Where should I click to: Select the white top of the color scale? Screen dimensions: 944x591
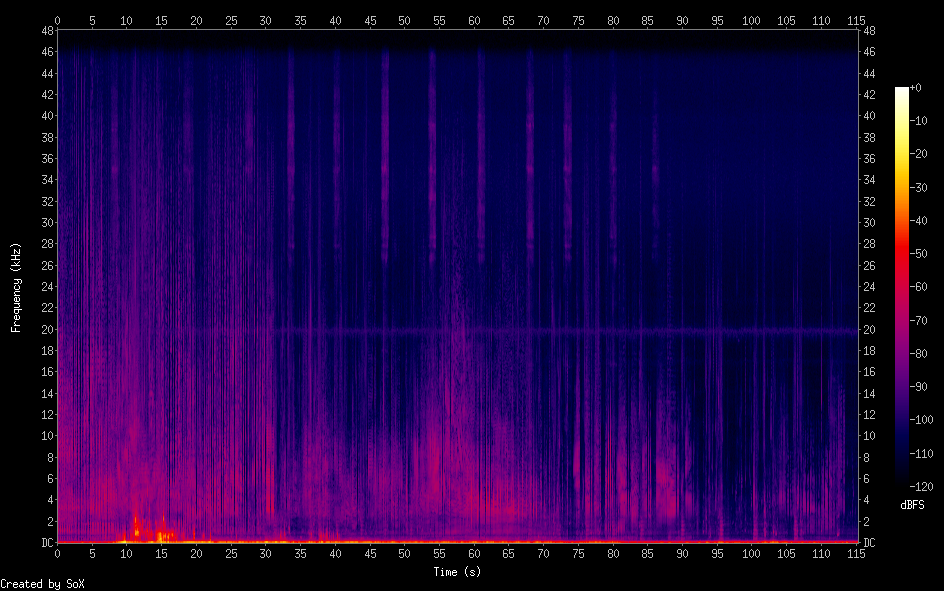click(902, 91)
